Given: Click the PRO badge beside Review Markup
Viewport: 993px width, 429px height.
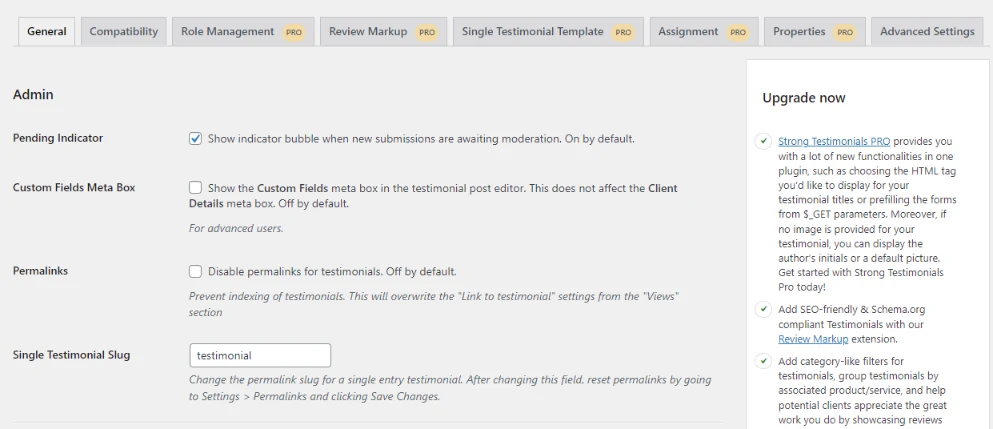Looking at the screenshot, I should [427, 32].
